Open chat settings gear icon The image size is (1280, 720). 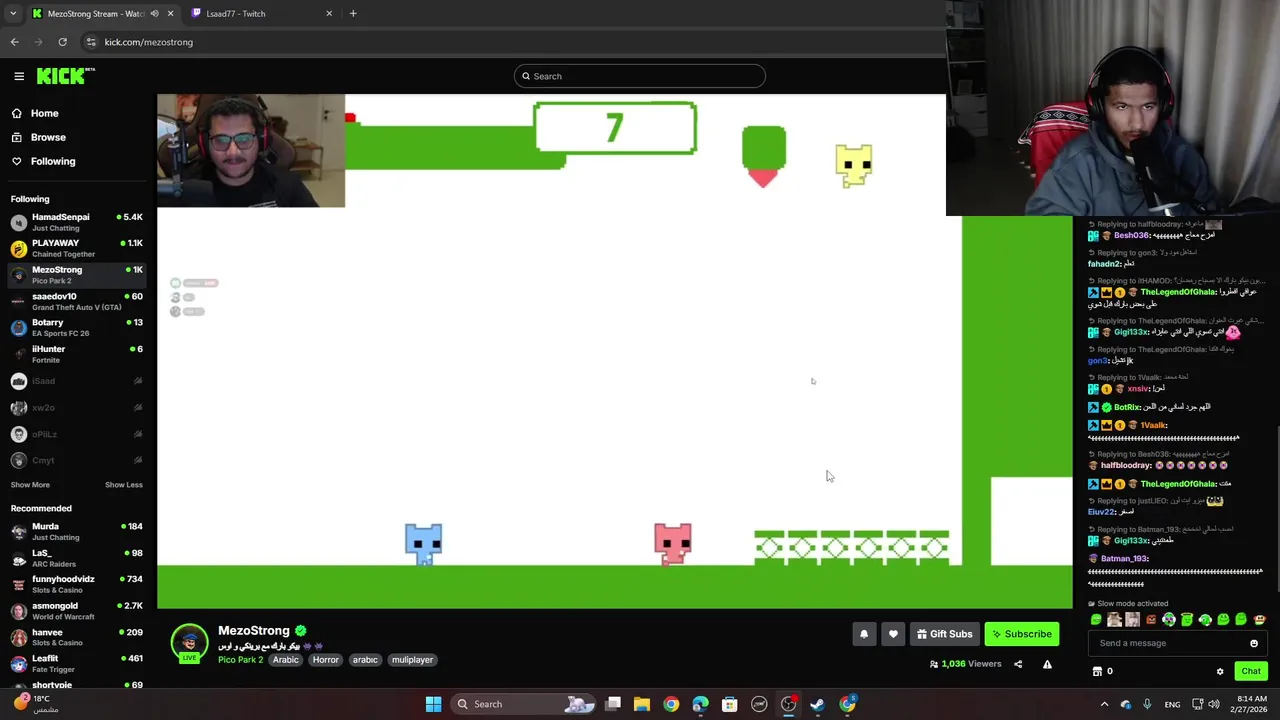tap(1220, 671)
